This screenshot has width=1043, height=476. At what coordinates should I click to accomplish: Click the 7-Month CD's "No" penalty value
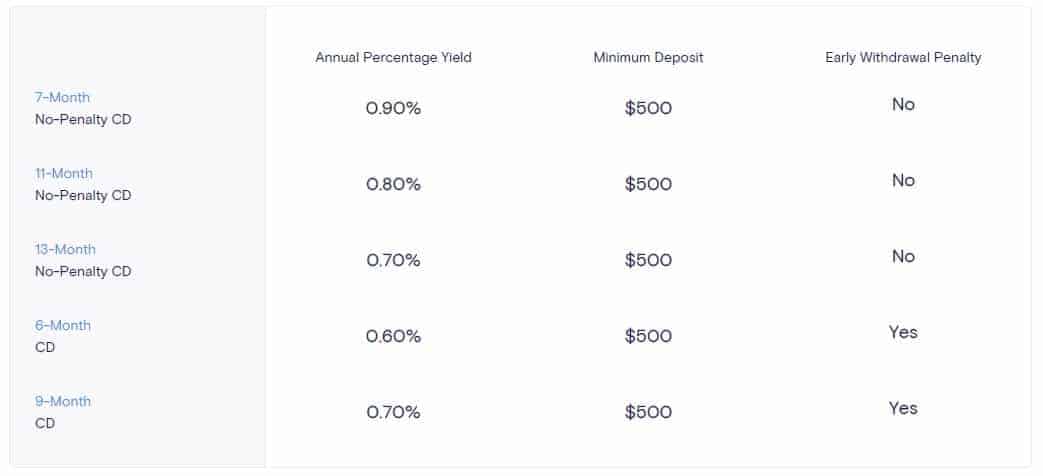pyautogui.click(x=903, y=104)
